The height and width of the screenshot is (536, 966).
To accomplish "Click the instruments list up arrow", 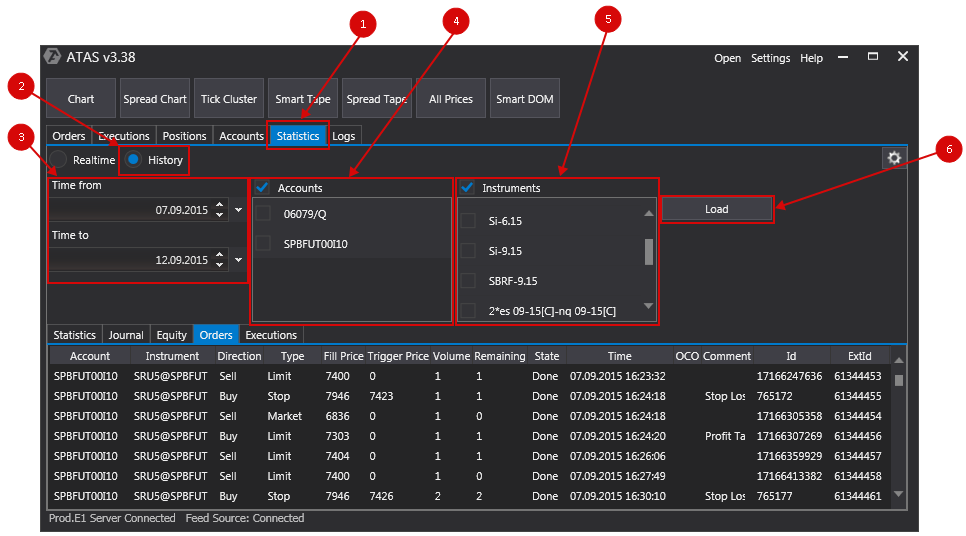I will [x=648, y=213].
